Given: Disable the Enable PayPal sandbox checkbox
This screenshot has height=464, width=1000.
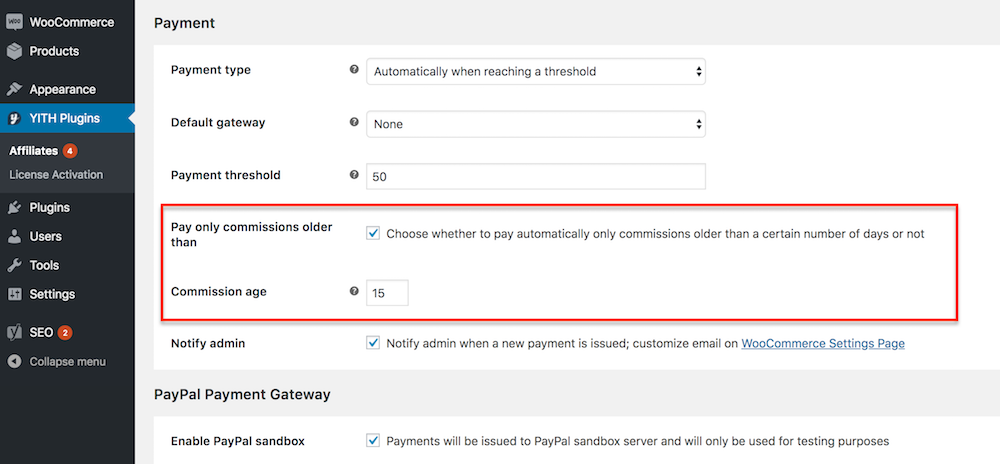Looking at the screenshot, I should tap(373, 440).
